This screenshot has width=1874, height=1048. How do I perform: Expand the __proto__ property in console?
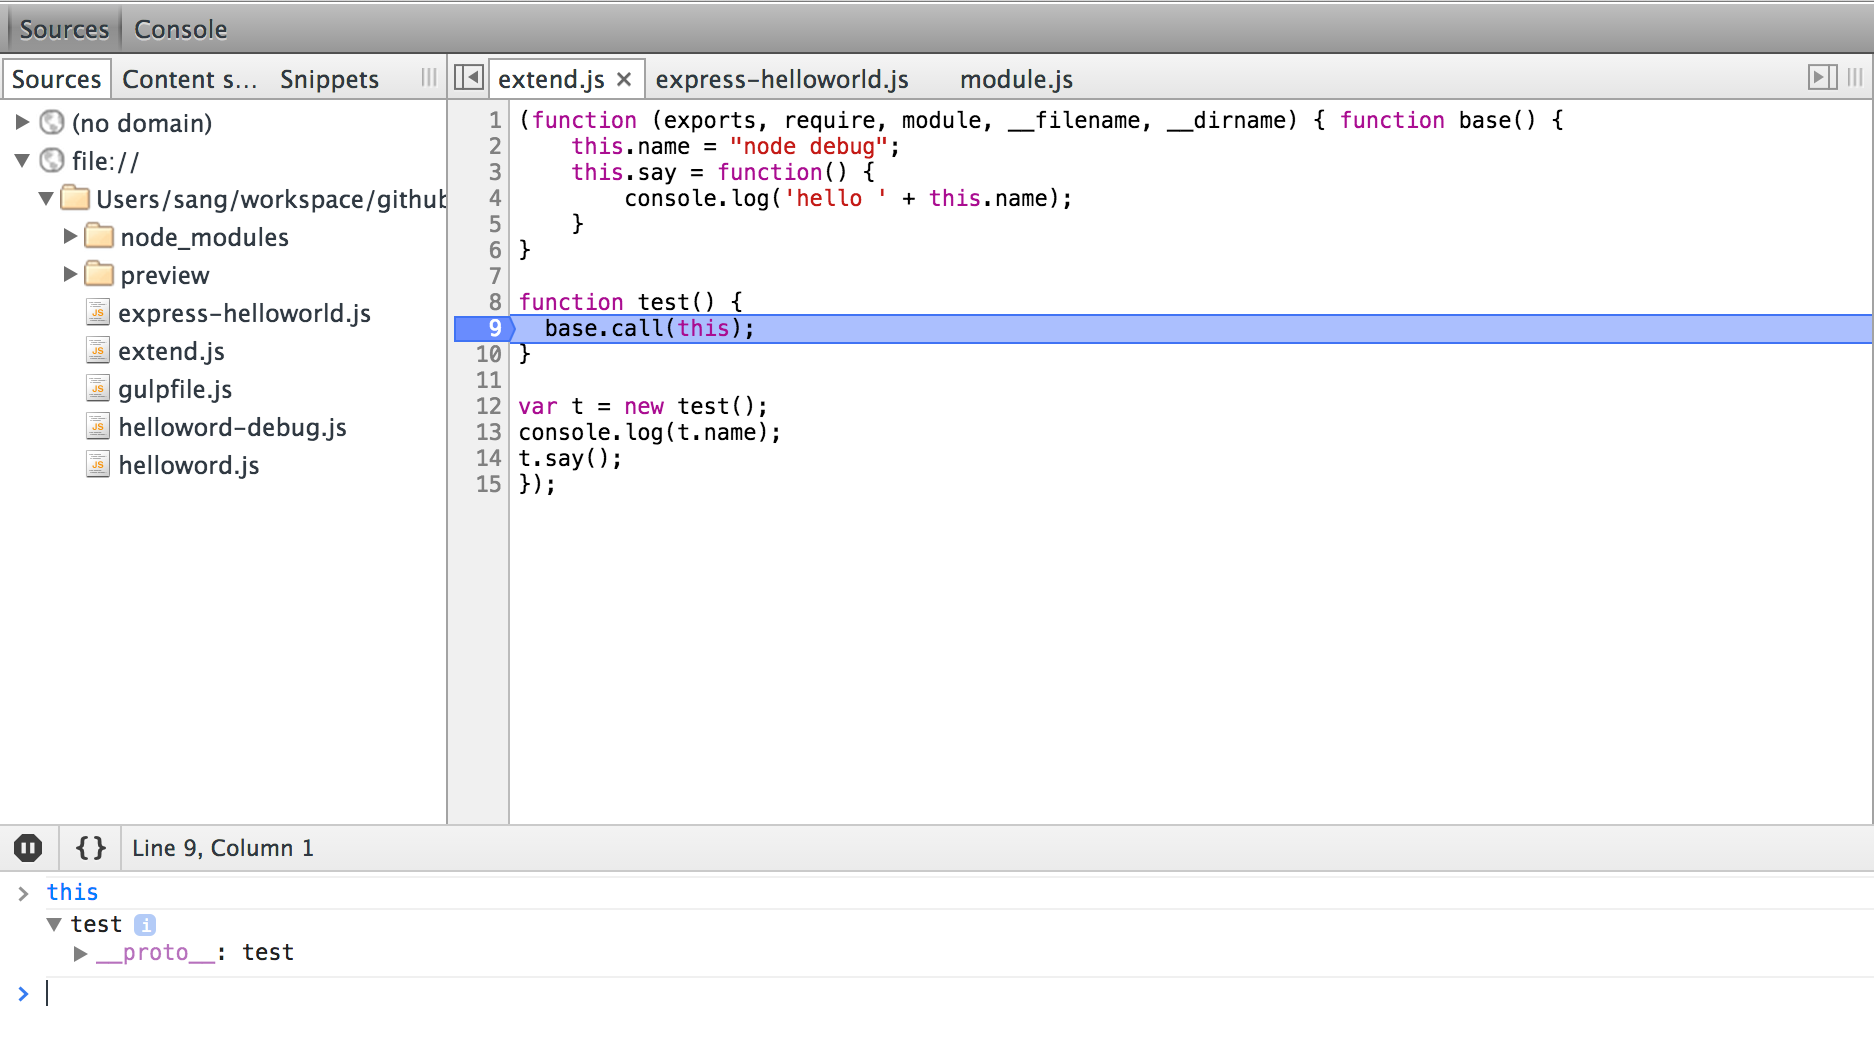coord(80,954)
